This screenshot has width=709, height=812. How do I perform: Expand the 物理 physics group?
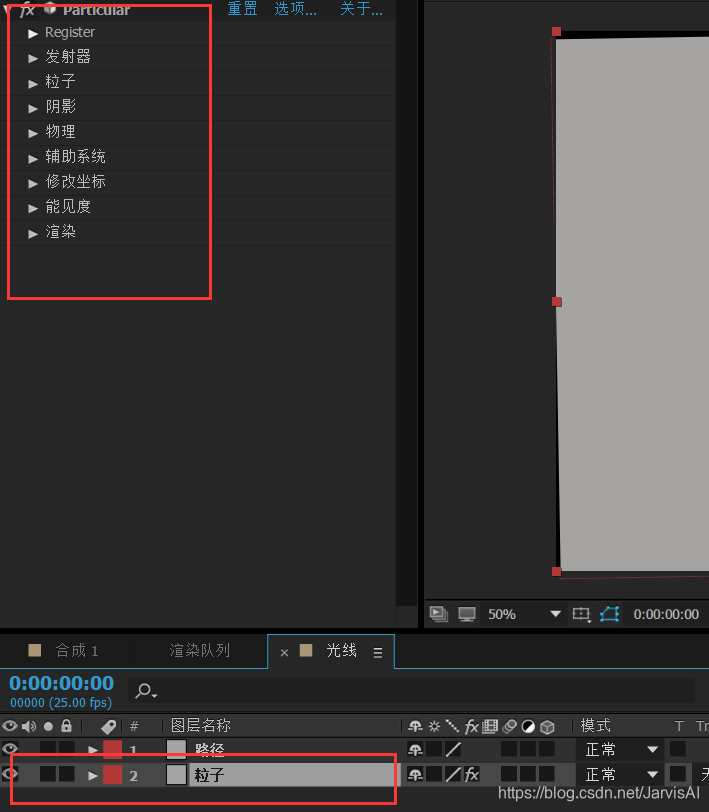click(33, 133)
